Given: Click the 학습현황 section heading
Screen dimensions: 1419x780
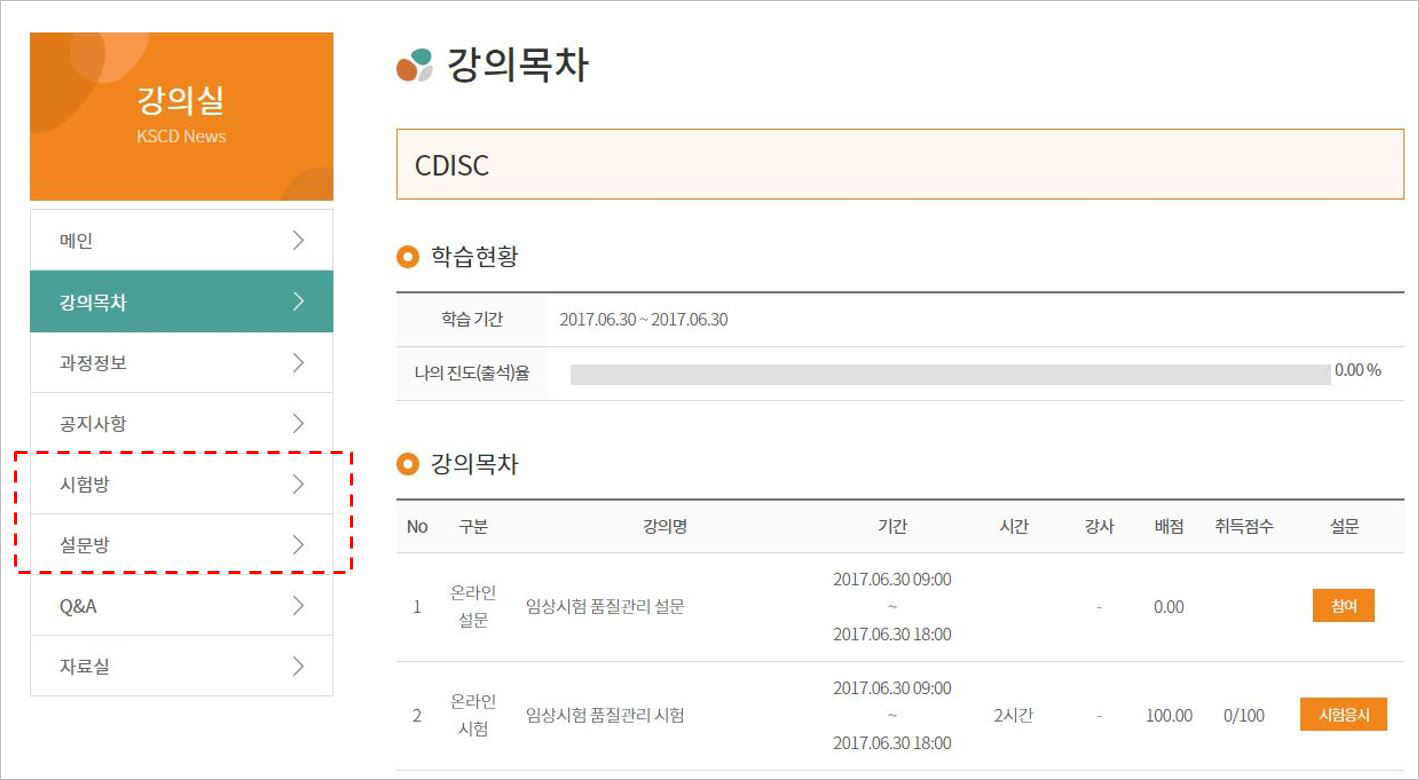Looking at the screenshot, I should coord(475,257).
